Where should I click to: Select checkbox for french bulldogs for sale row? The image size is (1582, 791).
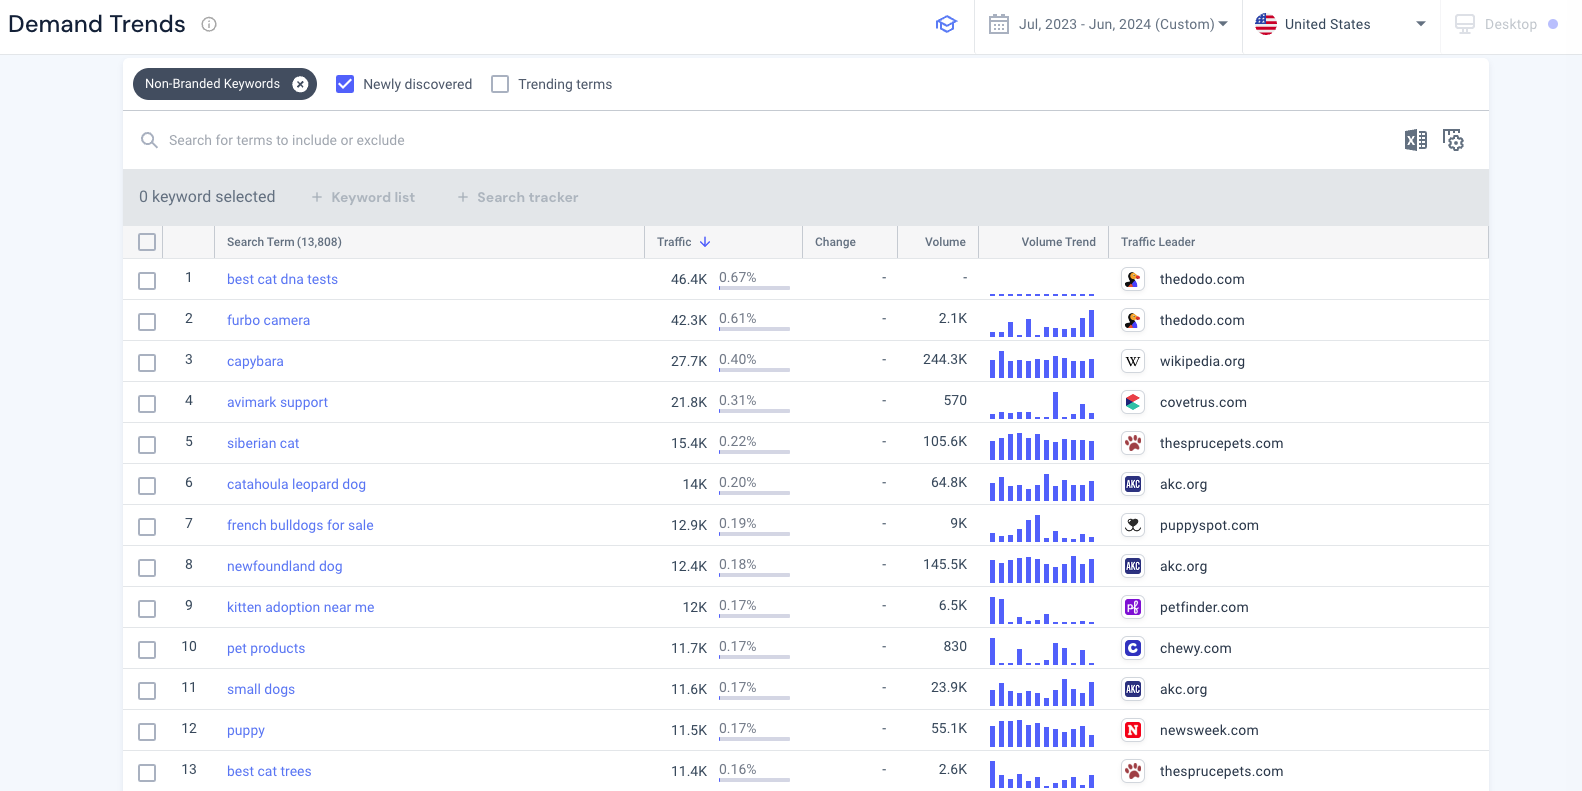147,527
